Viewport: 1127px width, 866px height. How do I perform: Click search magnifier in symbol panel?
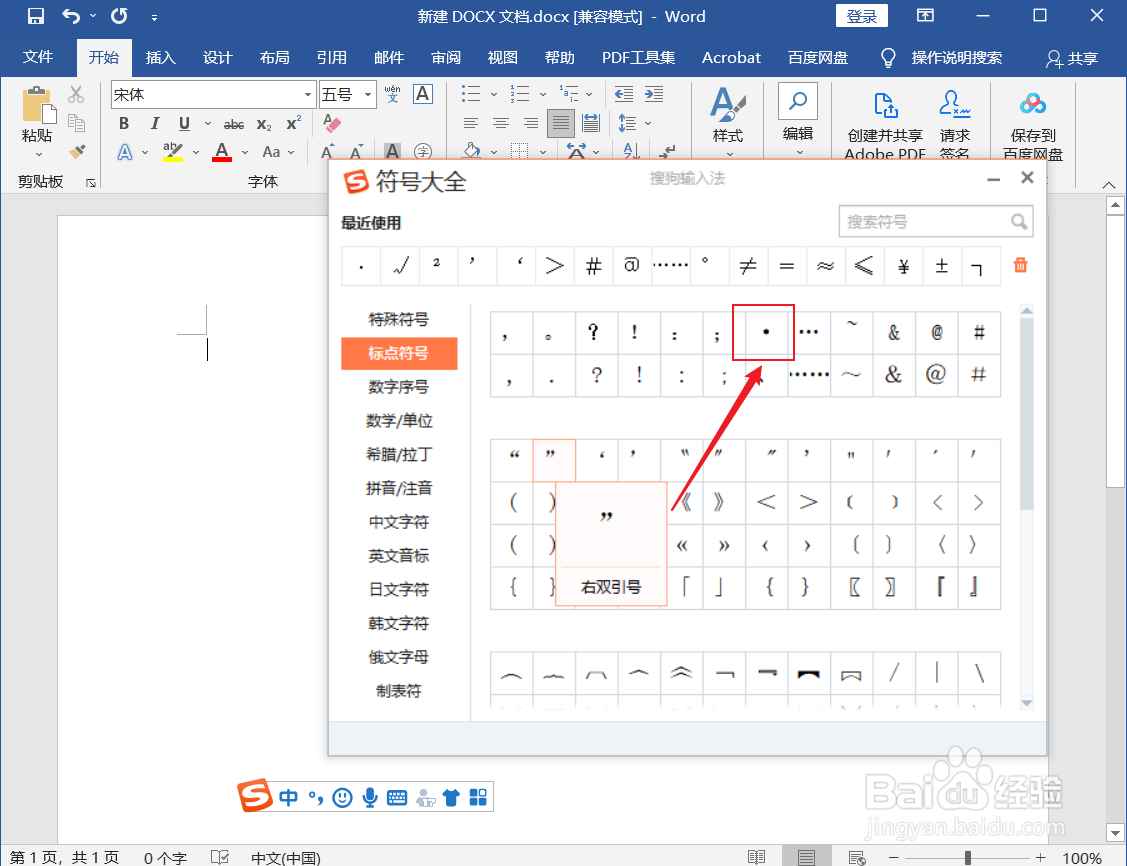[1018, 221]
